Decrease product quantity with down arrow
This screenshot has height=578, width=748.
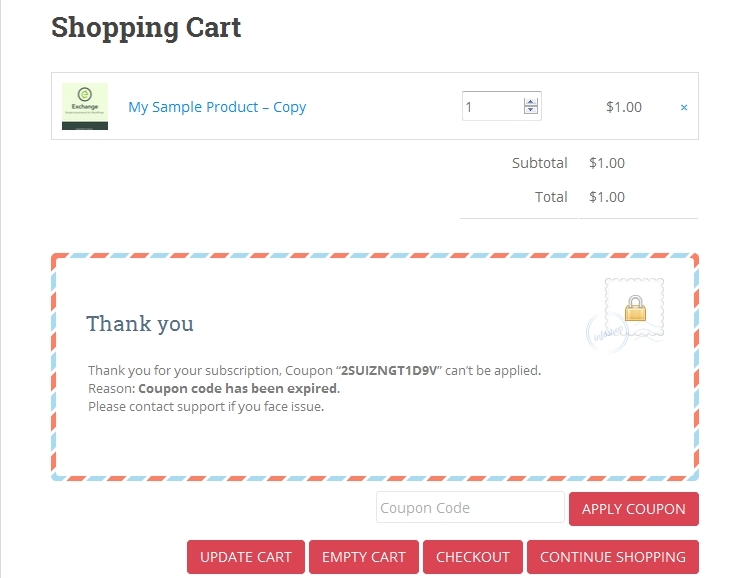coord(531,111)
